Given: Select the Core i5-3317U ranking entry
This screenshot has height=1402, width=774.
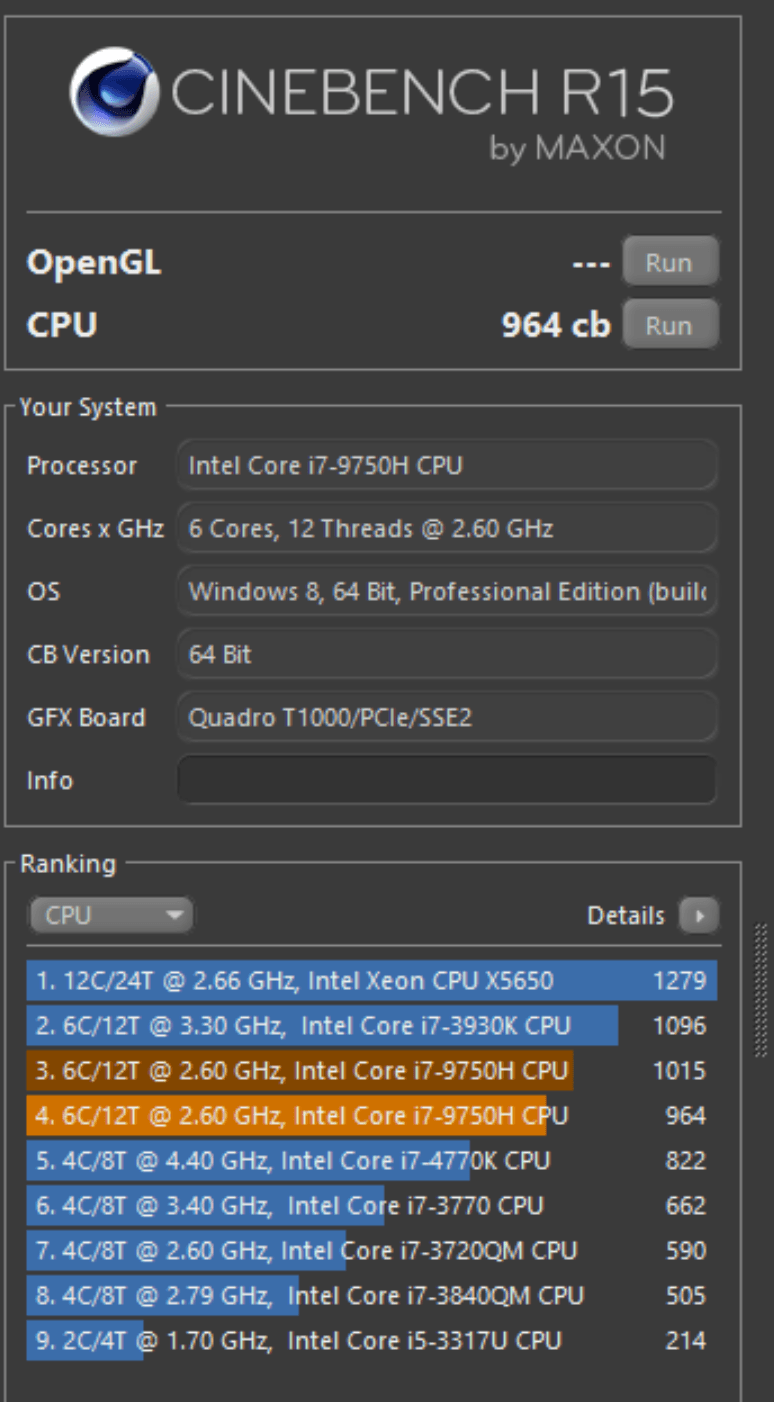Looking at the screenshot, I should pos(370,1340).
